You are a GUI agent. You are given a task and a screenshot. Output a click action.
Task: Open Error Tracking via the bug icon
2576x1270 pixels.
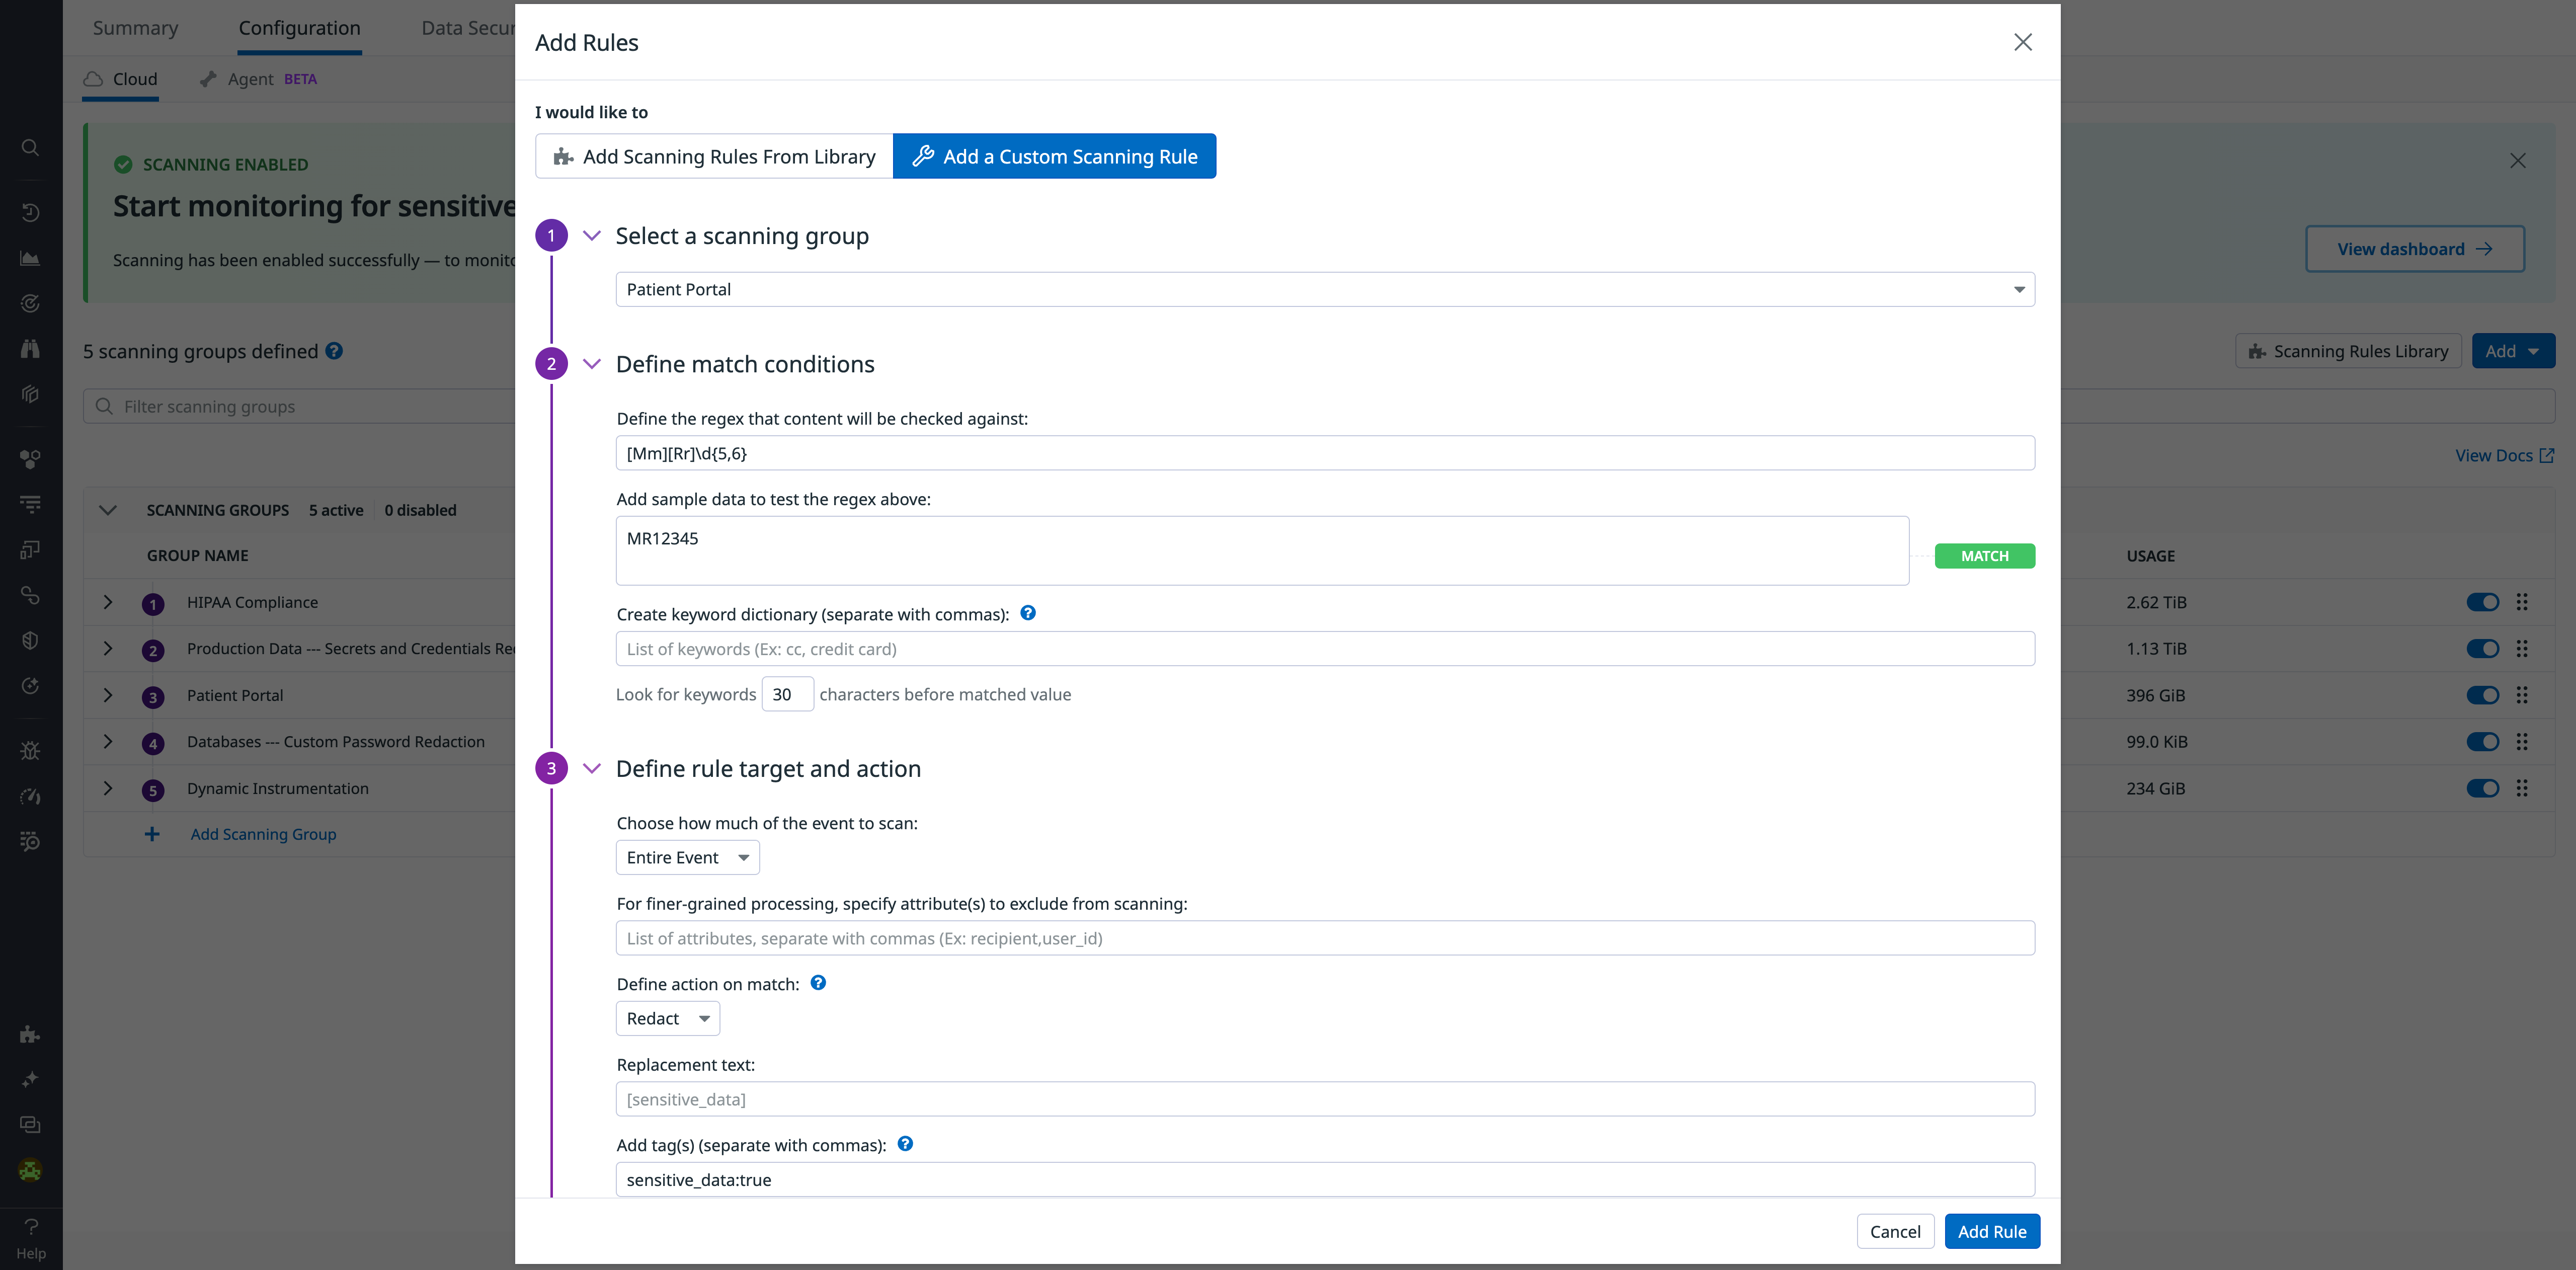coord(30,750)
